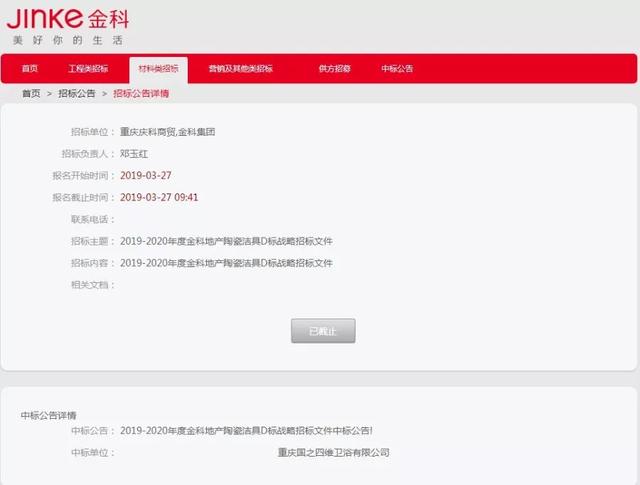Go to the 供方招募 tab
The width and height of the screenshot is (640, 485).
pyautogui.click(x=334, y=69)
